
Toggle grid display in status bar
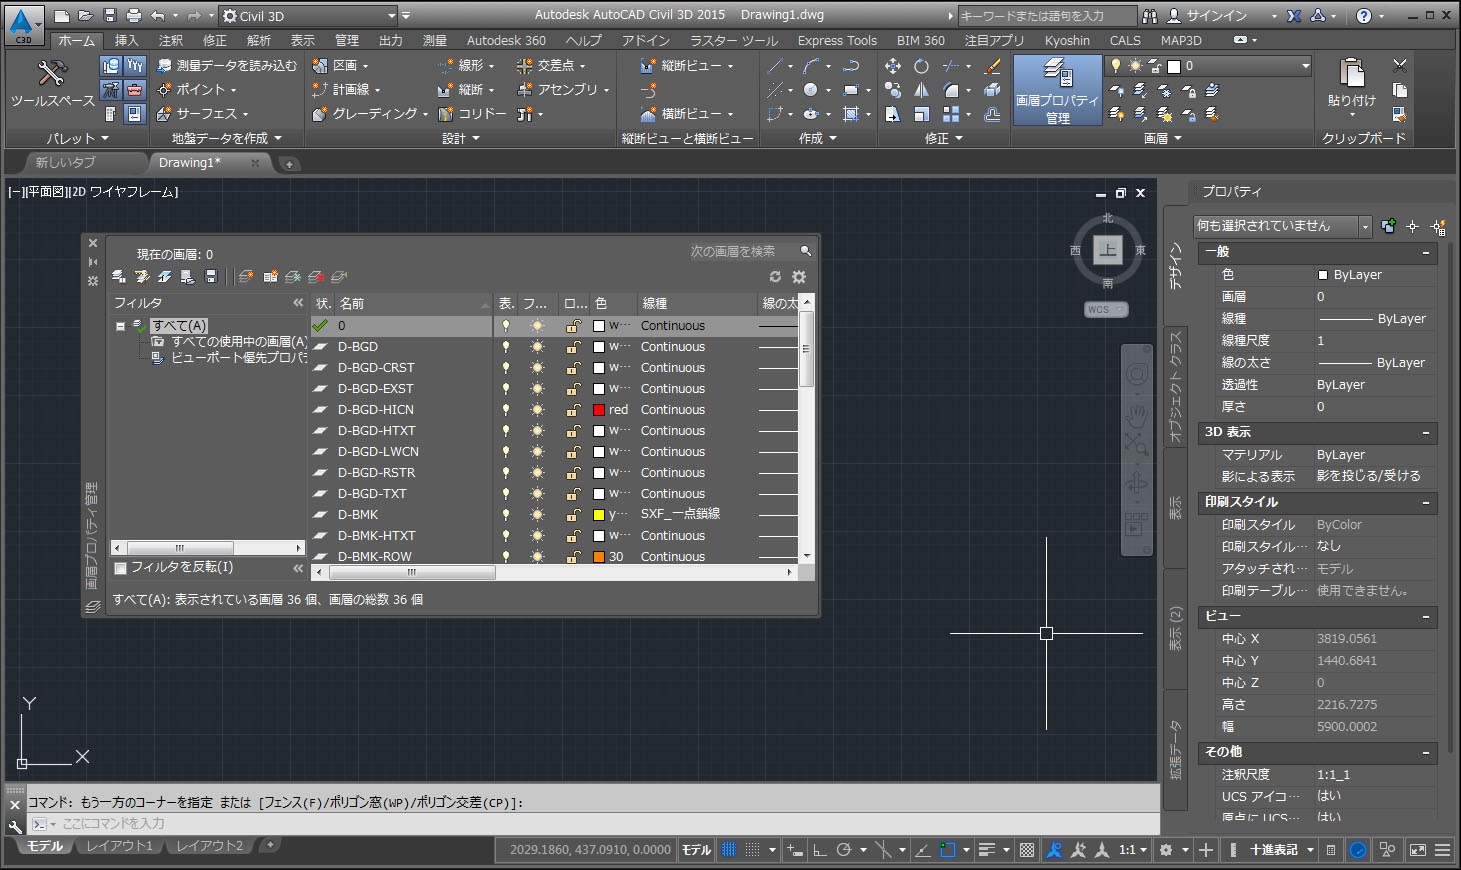pos(729,850)
